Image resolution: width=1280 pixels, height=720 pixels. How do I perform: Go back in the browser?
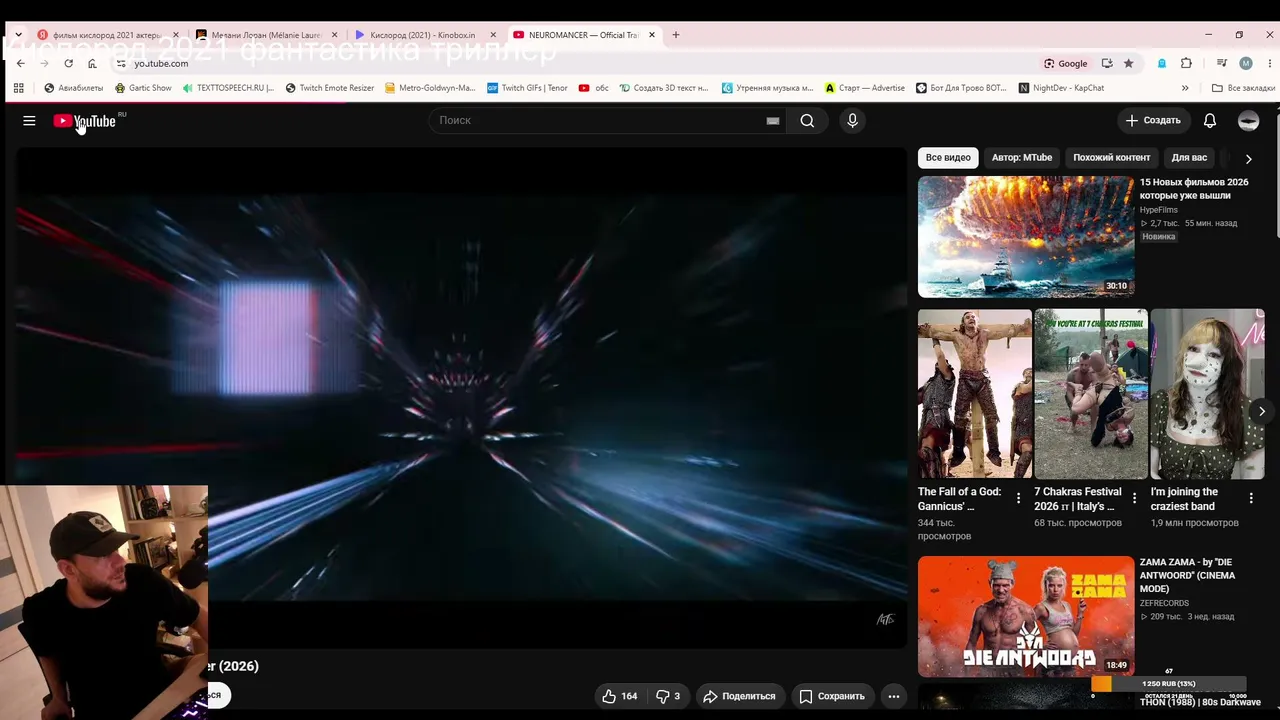(x=20, y=63)
